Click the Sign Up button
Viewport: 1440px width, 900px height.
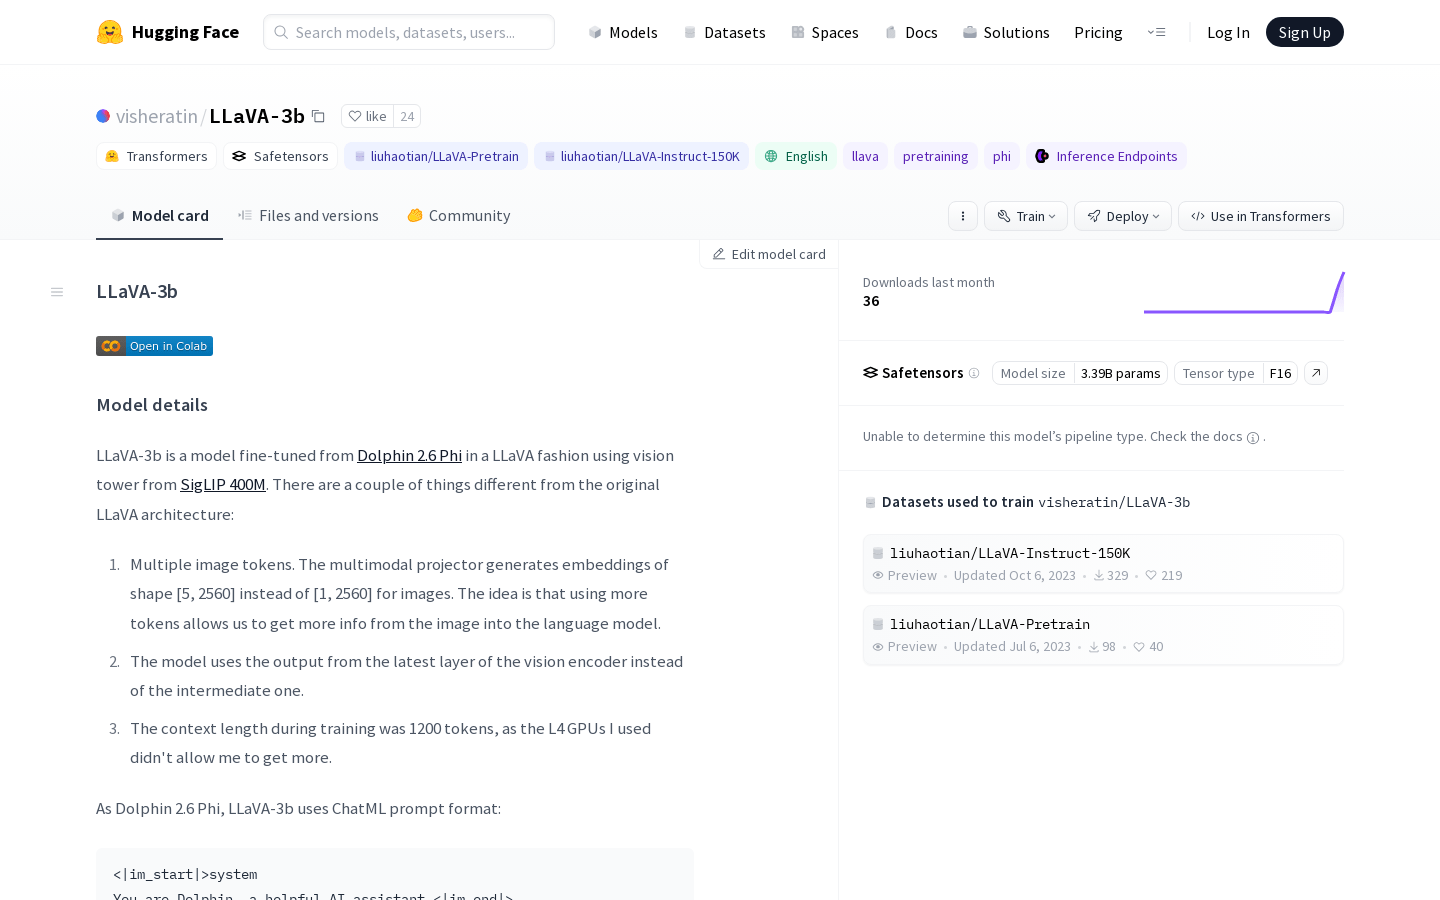(1305, 32)
